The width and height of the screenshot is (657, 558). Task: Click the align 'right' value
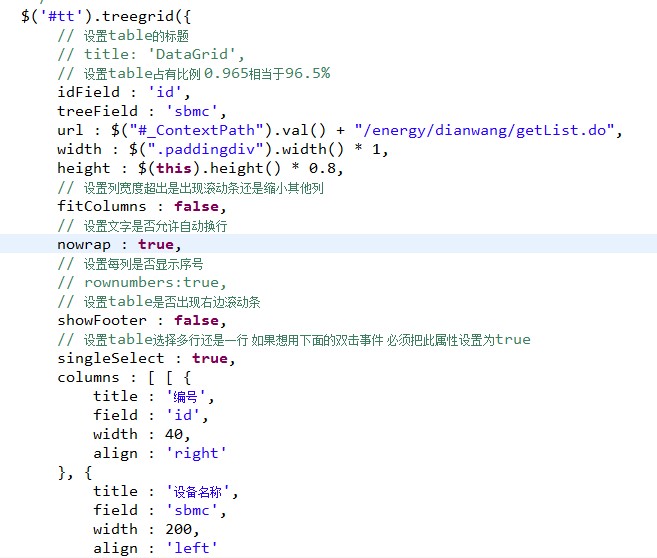point(196,454)
